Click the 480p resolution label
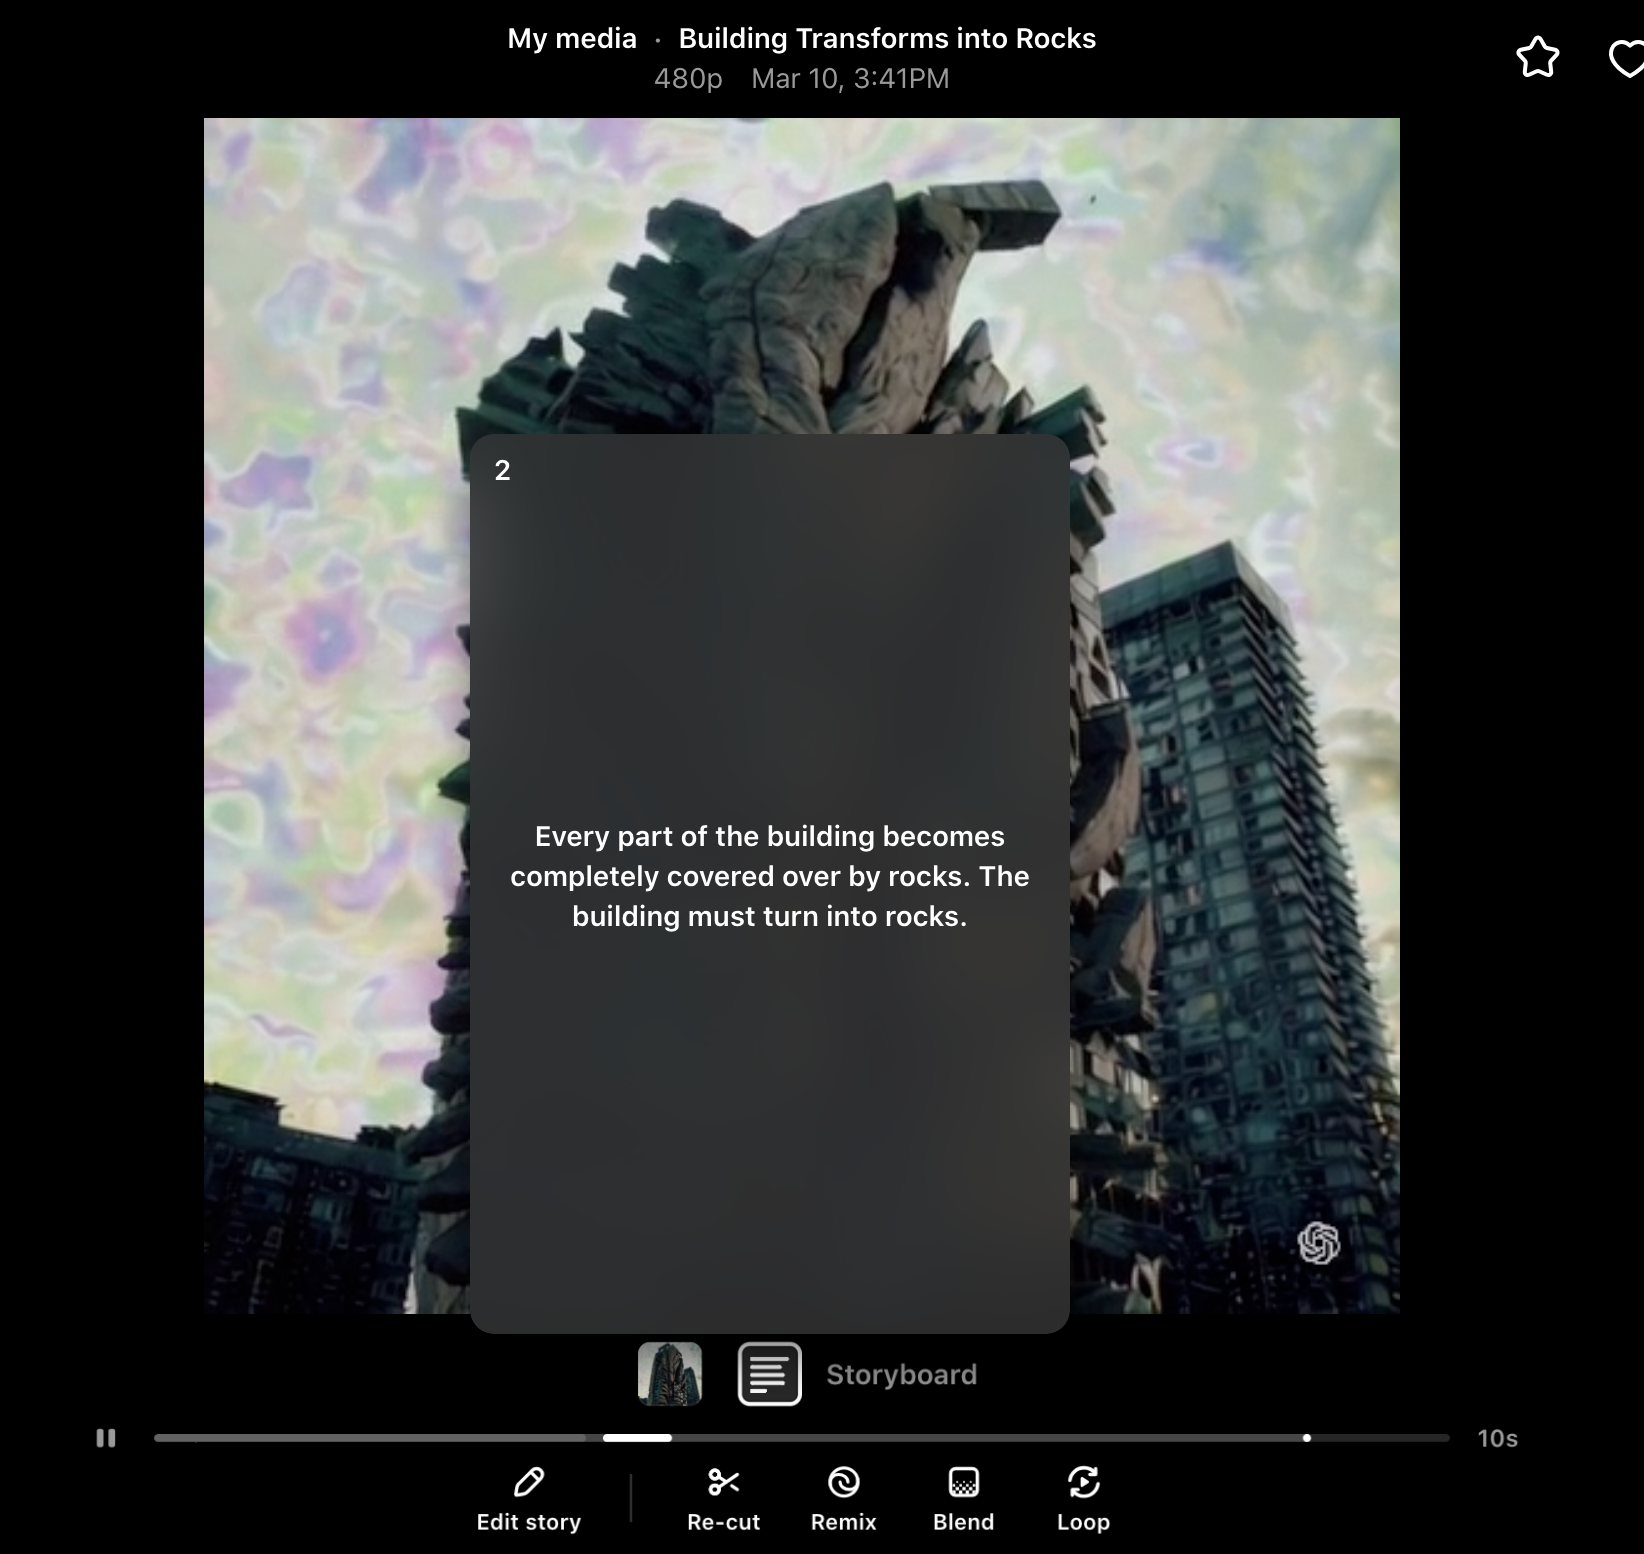 [688, 78]
